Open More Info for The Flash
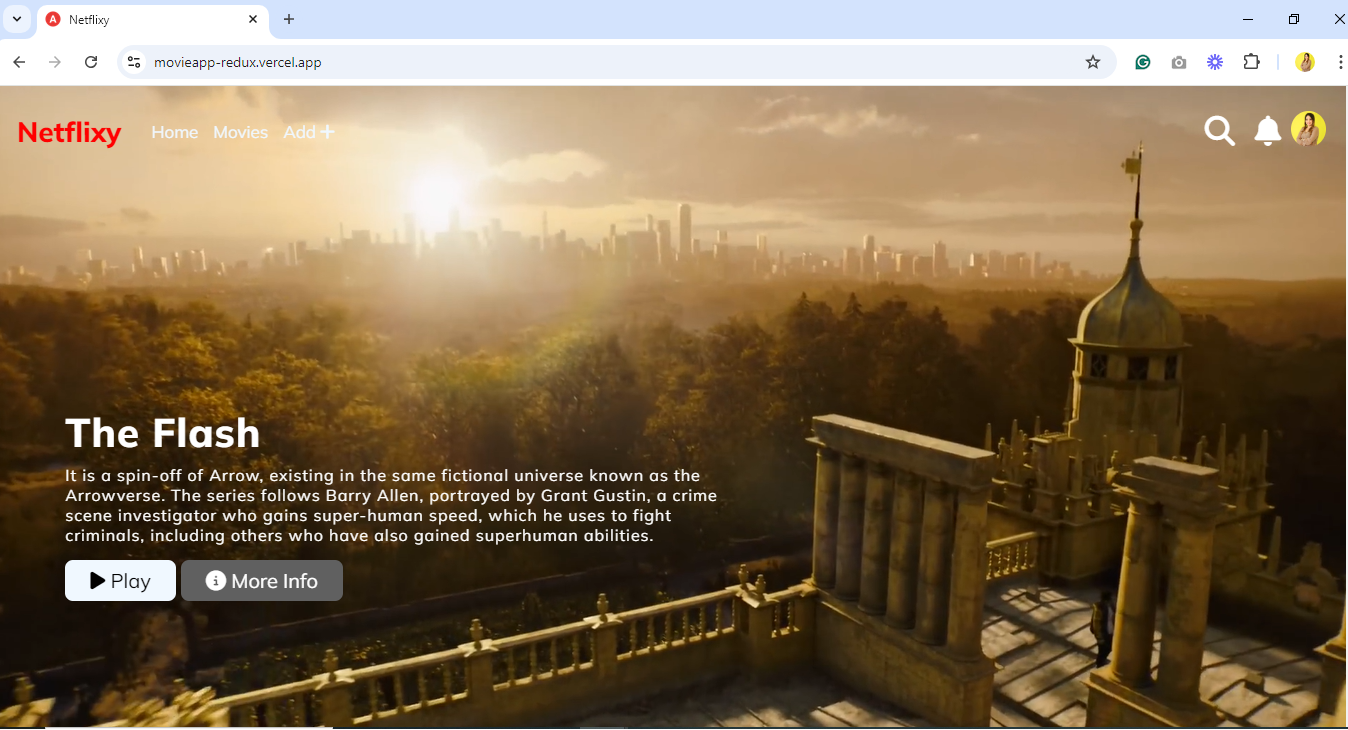Image resolution: width=1348 pixels, height=730 pixels. 262,581
